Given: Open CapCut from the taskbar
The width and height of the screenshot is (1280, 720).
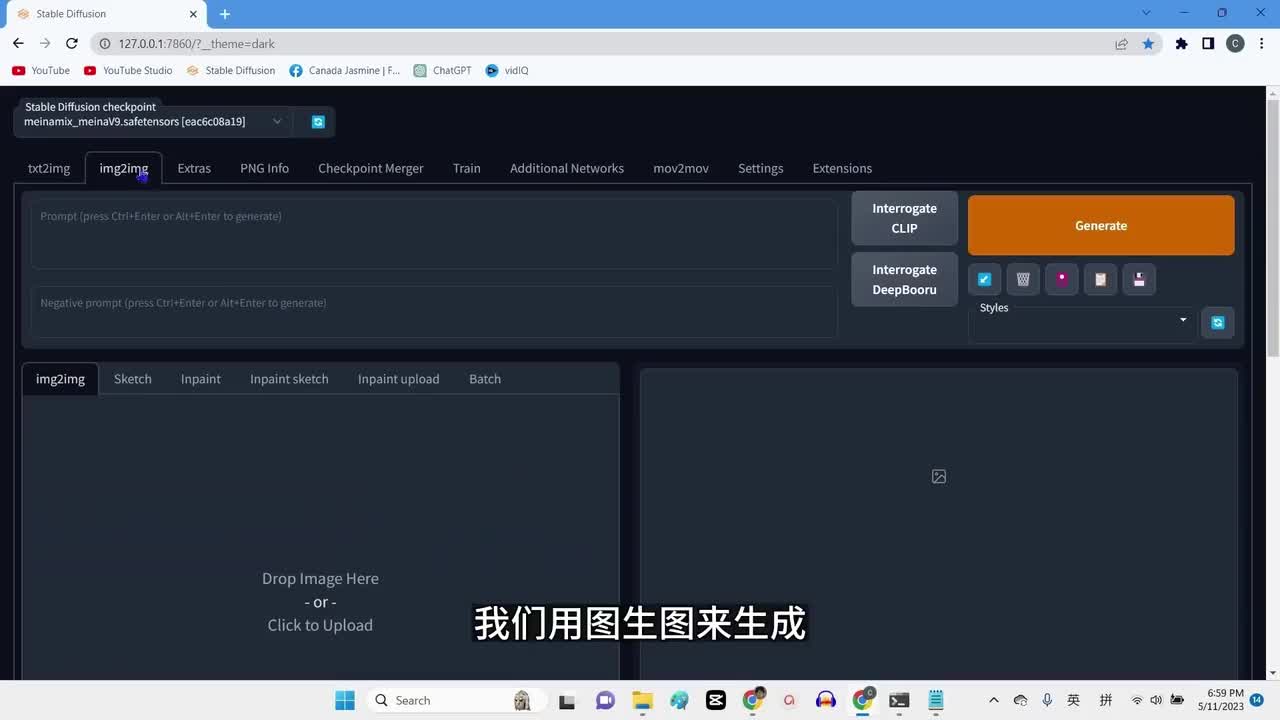Looking at the screenshot, I should [x=715, y=700].
